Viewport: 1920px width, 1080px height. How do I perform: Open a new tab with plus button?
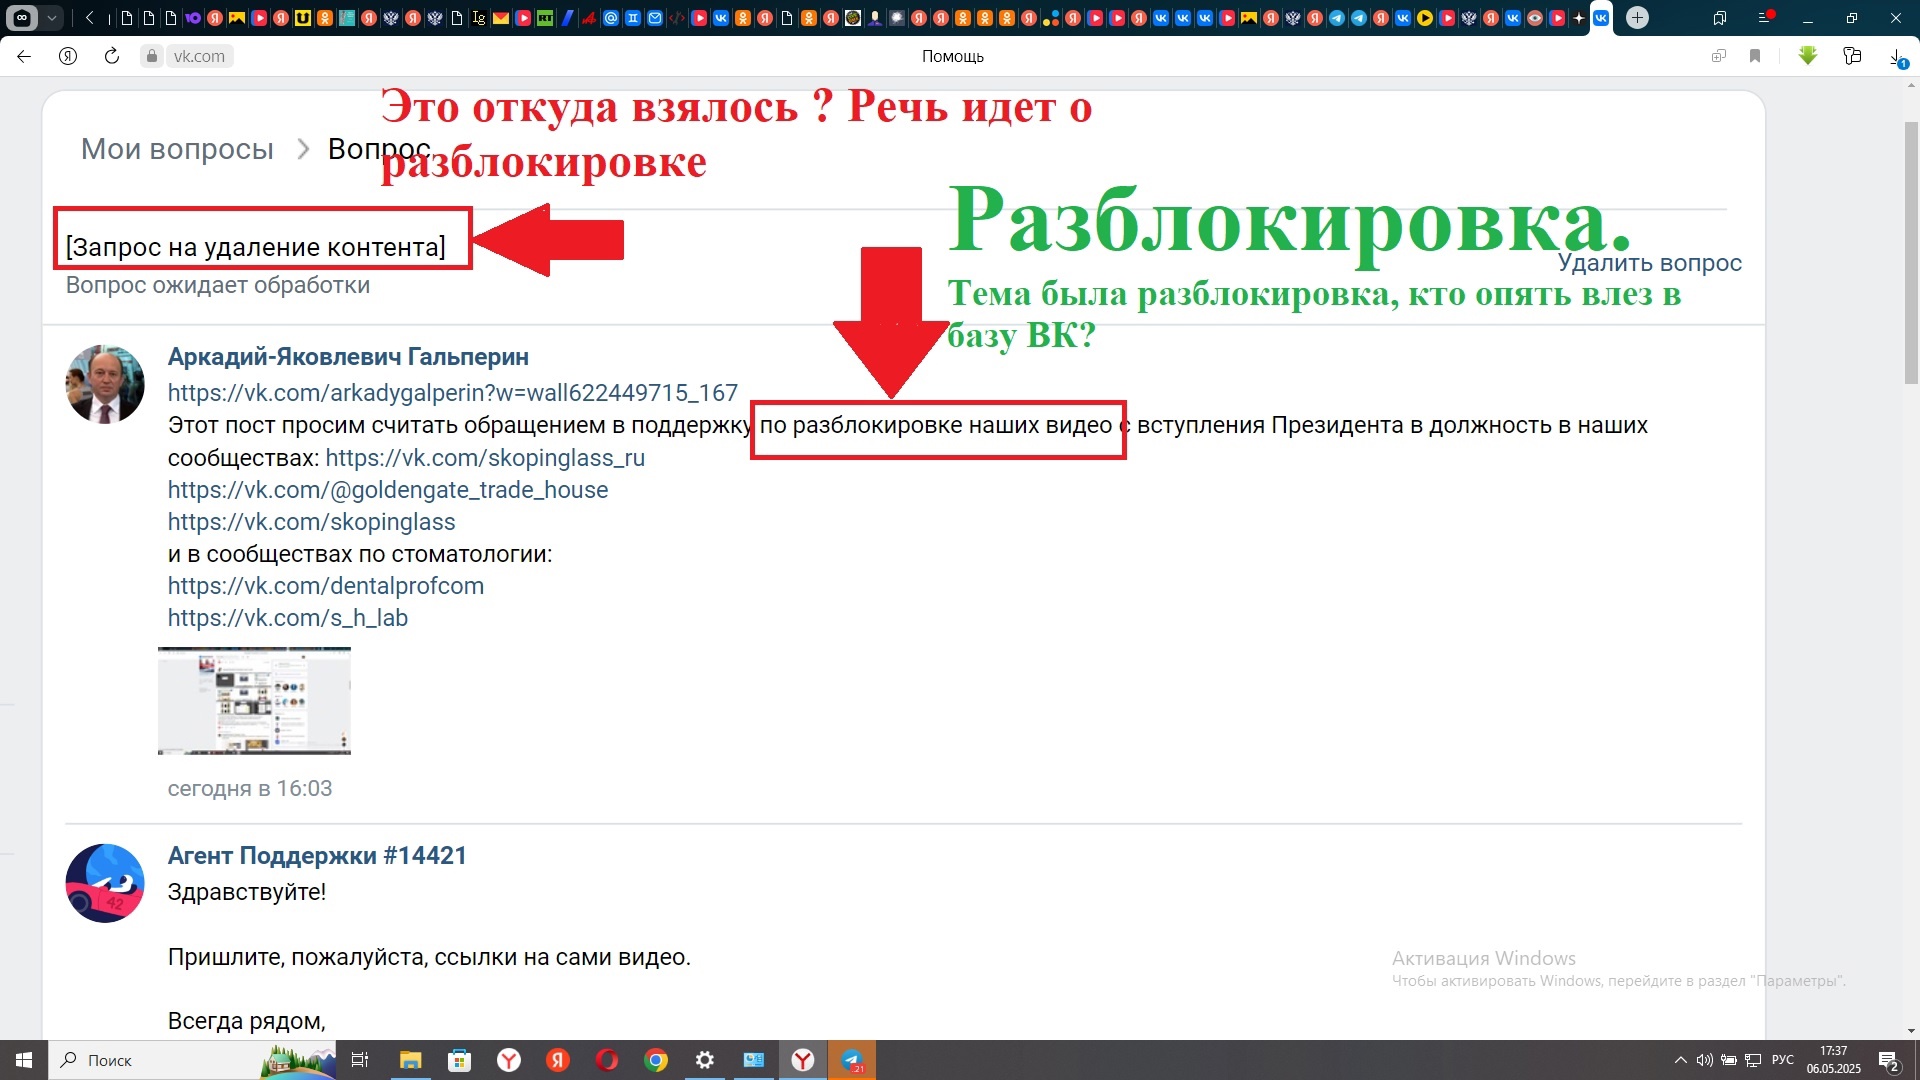coord(1637,17)
